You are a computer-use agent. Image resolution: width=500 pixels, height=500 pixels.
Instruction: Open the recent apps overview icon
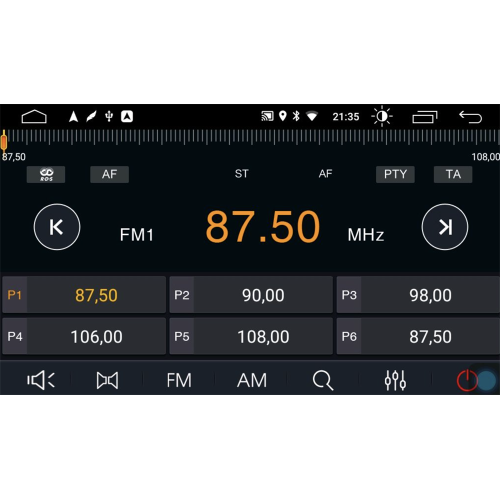point(425,117)
